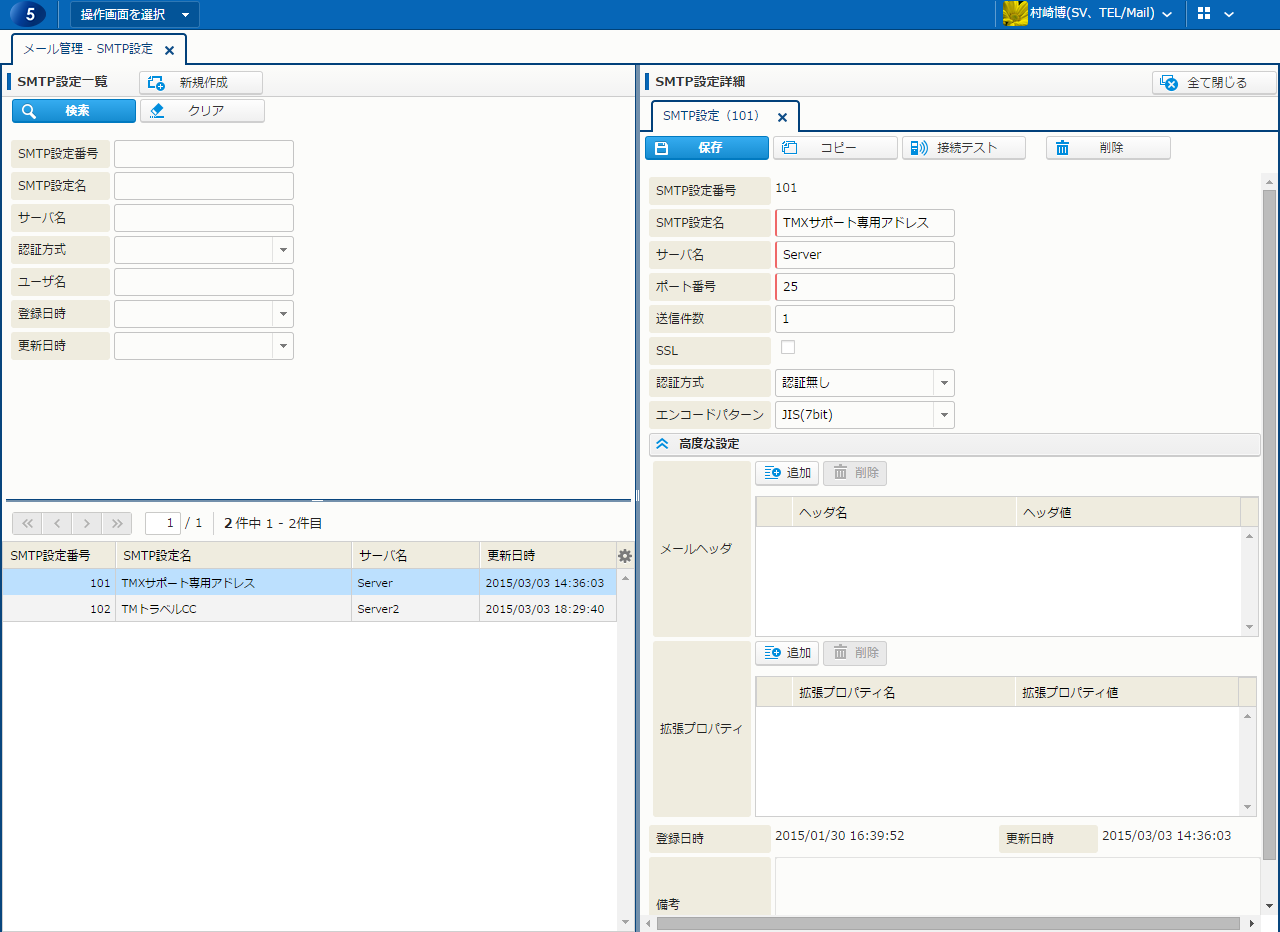Click the SMTP設定番号 search input field
Viewport: 1280px width, 932px height.
[x=204, y=154]
